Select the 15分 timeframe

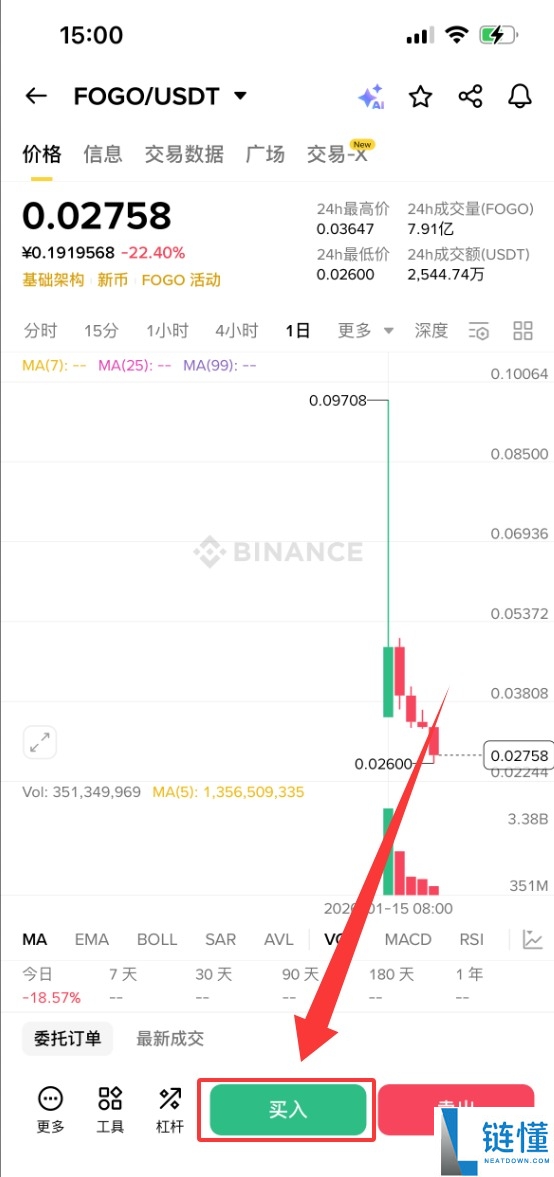click(101, 330)
